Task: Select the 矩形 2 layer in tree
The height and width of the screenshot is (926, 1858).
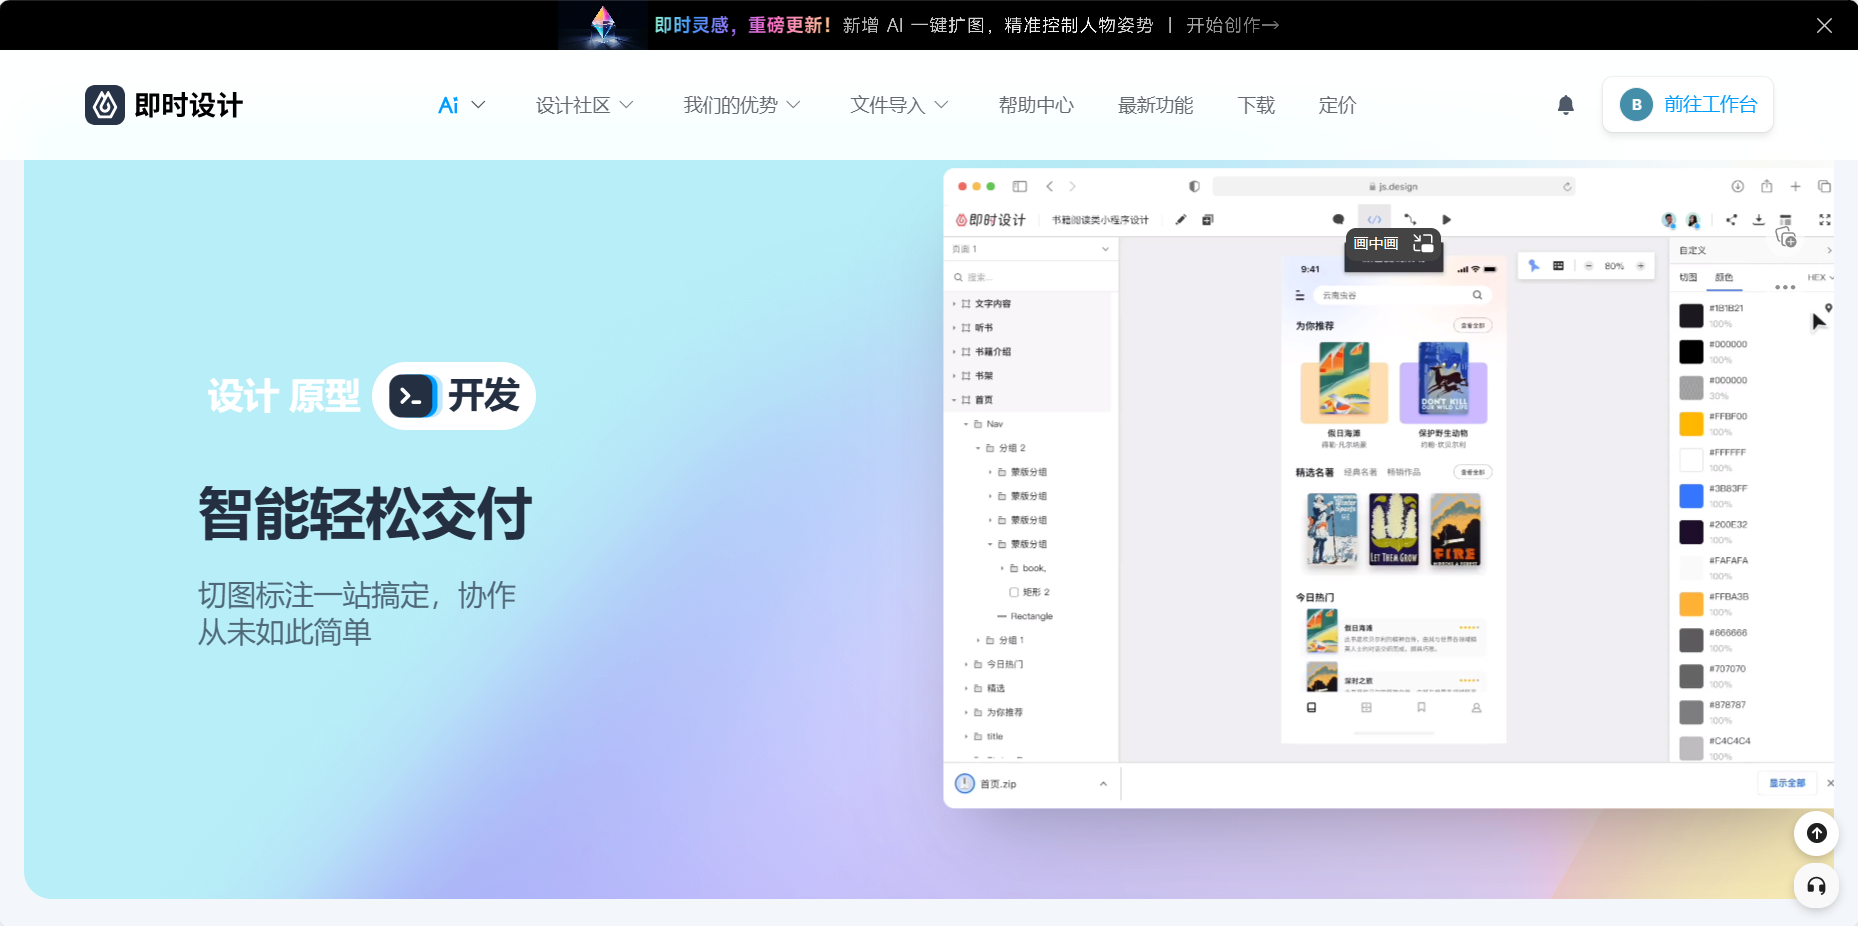Action: coord(1036,592)
